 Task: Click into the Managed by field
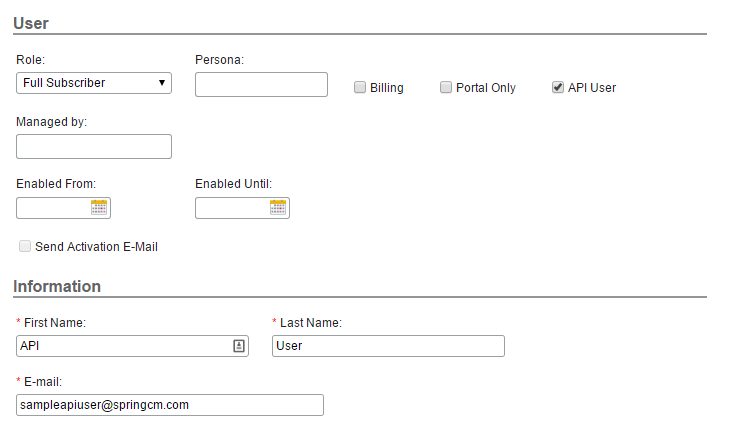click(94, 146)
